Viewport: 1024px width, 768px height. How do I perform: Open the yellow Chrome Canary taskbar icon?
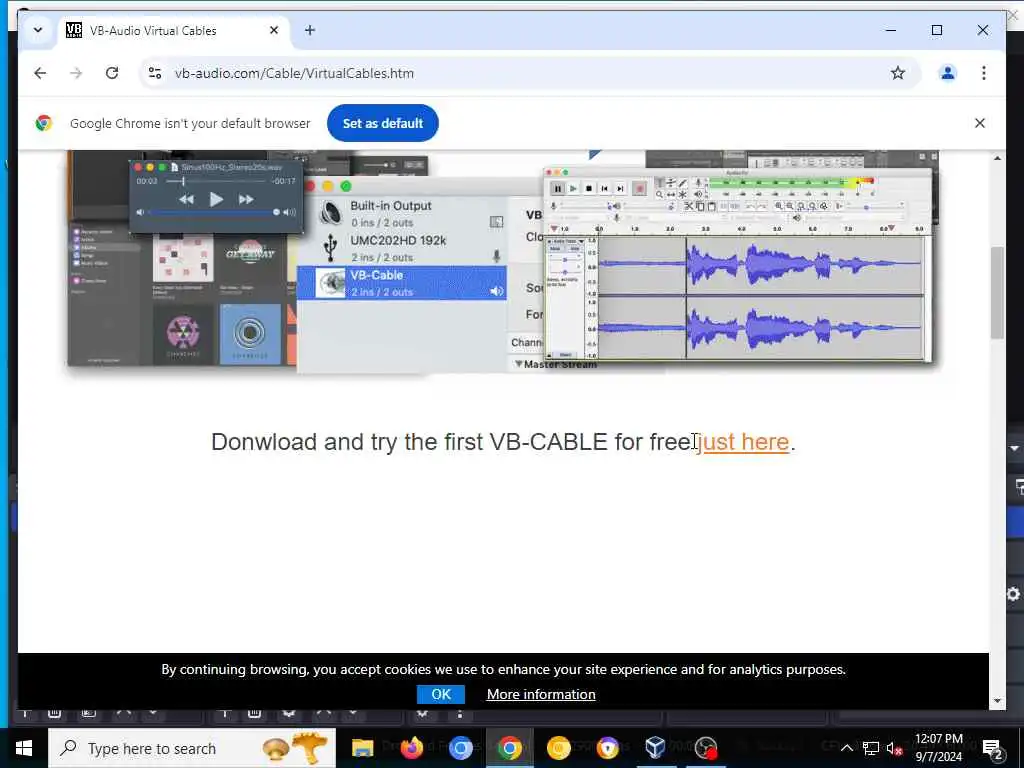click(558, 748)
